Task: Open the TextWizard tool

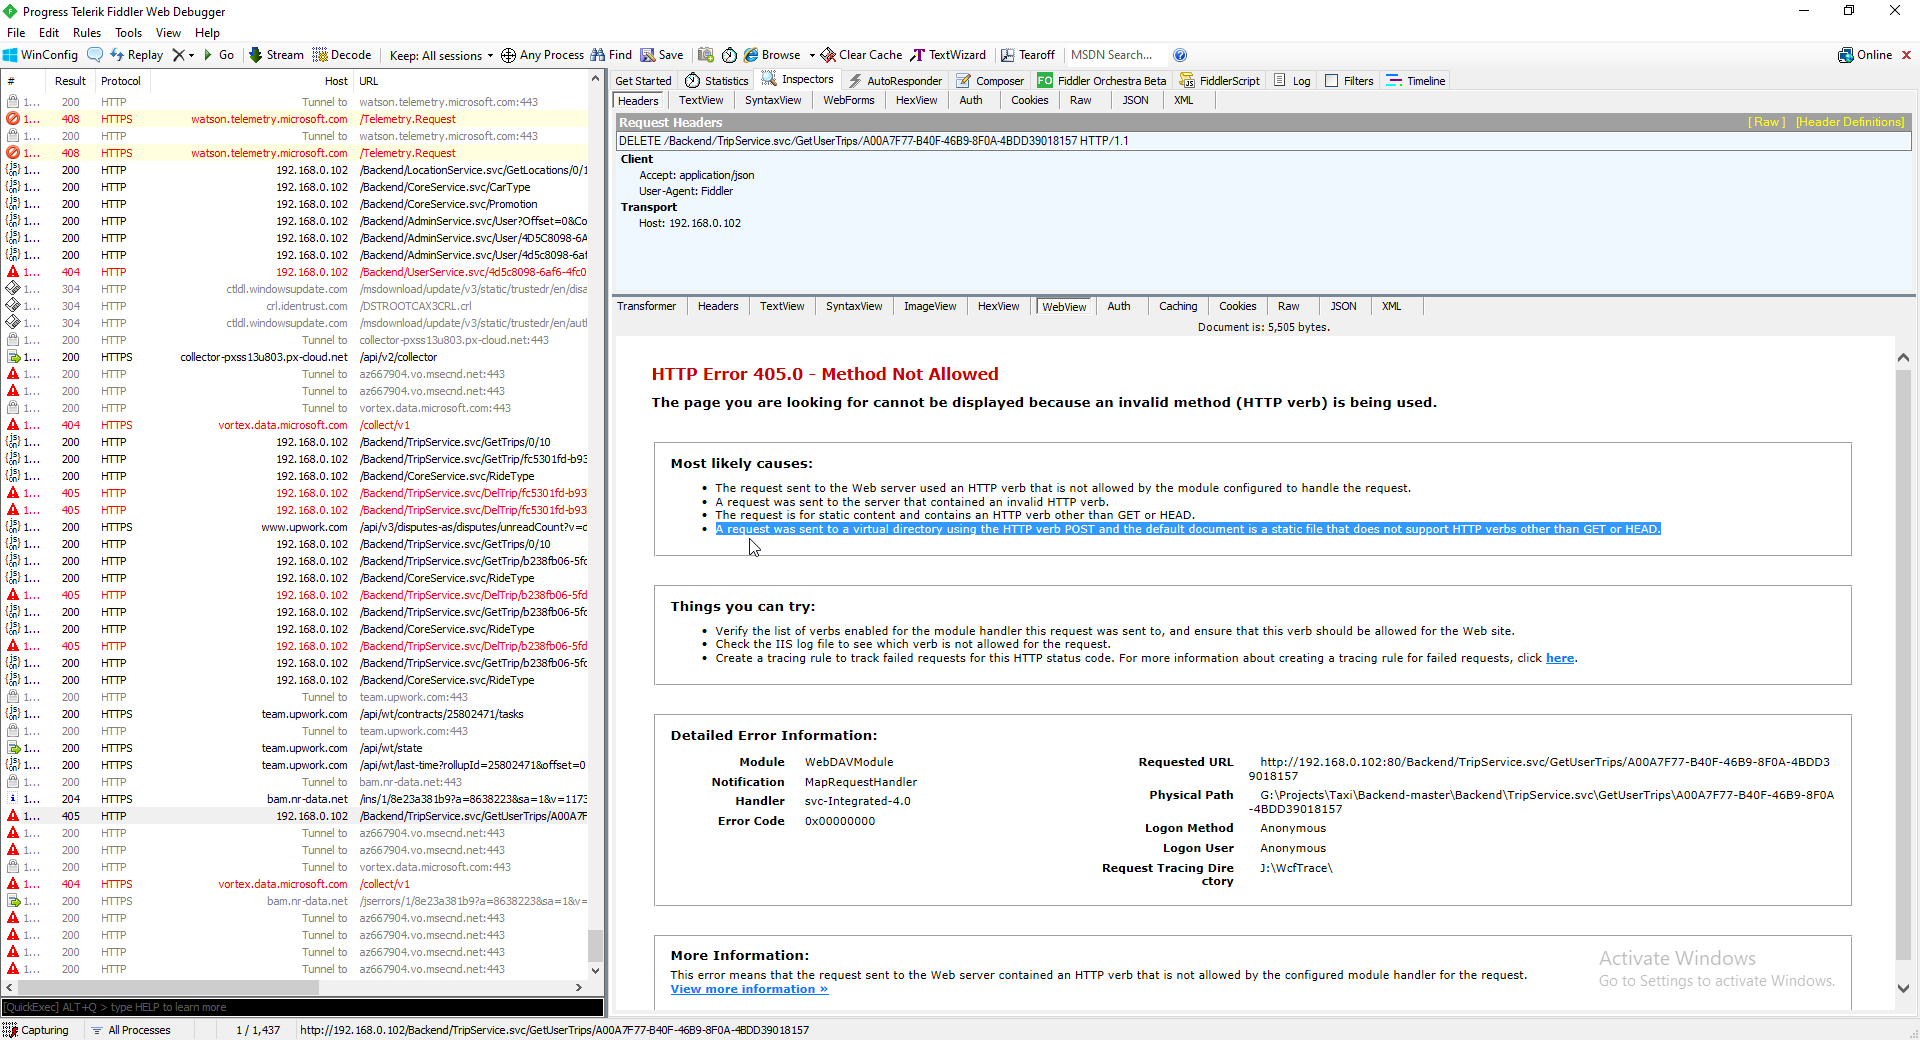Action: pyautogui.click(x=948, y=55)
